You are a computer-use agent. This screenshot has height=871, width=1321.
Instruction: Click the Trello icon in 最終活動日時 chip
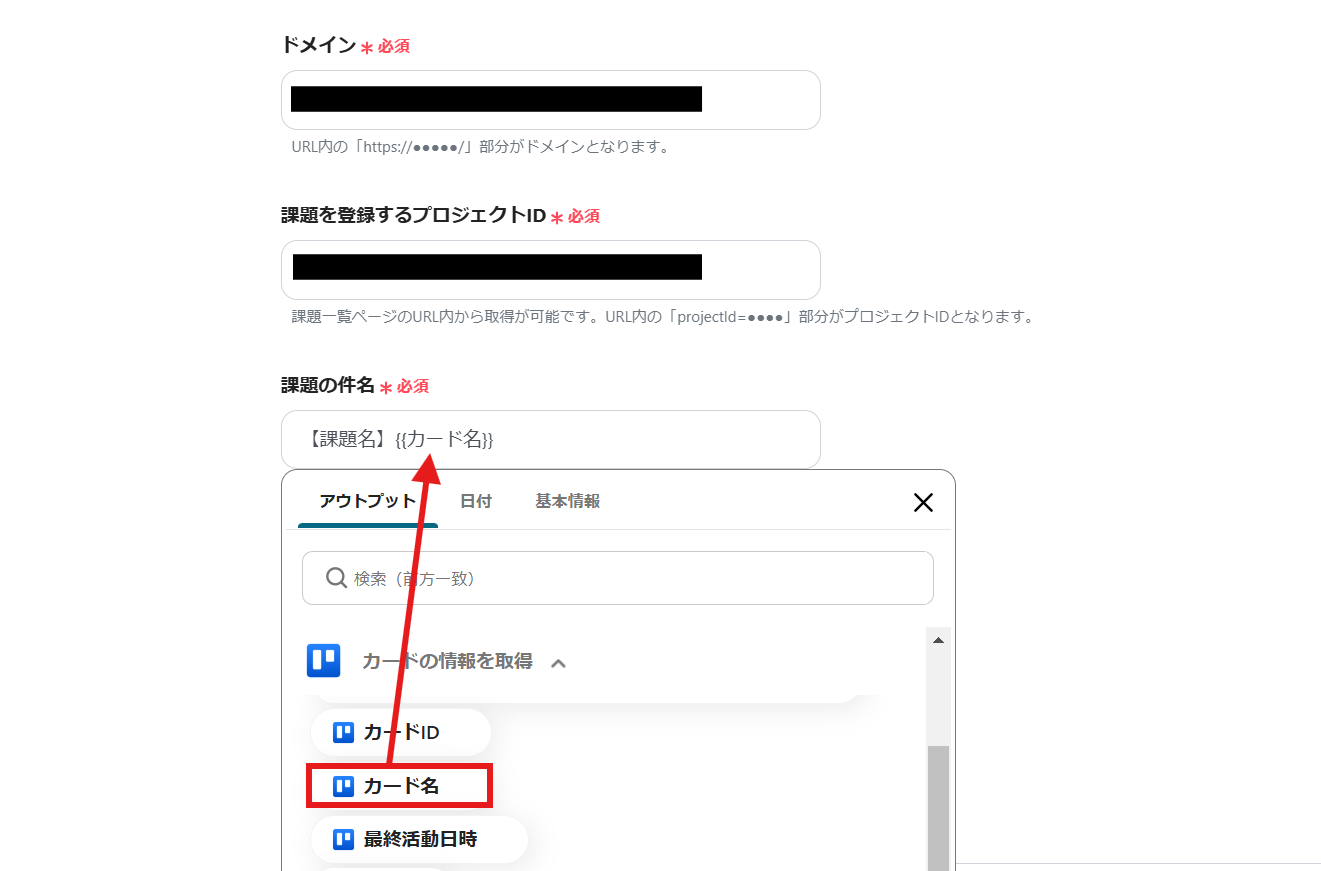coord(344,839)
